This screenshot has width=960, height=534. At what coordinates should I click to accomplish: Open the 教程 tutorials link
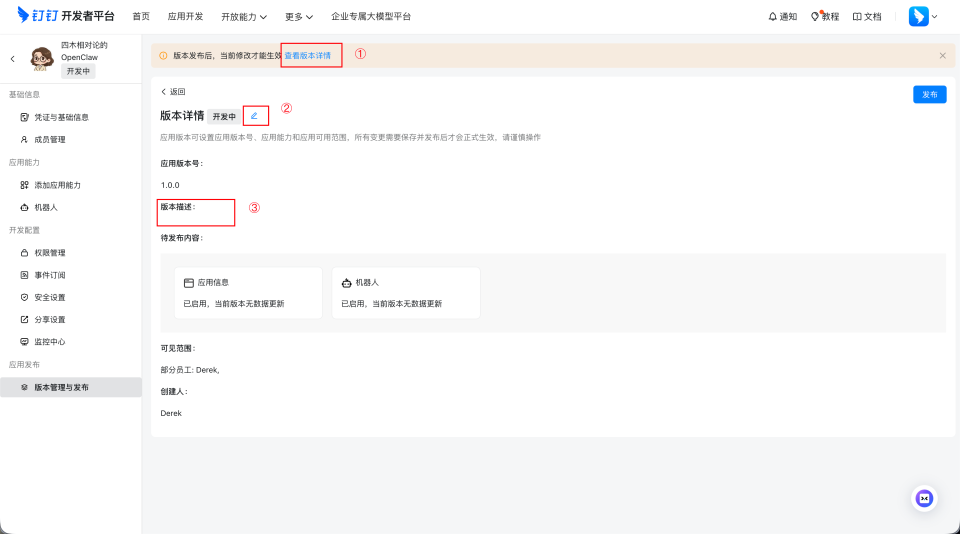click(x=825, y=17)
